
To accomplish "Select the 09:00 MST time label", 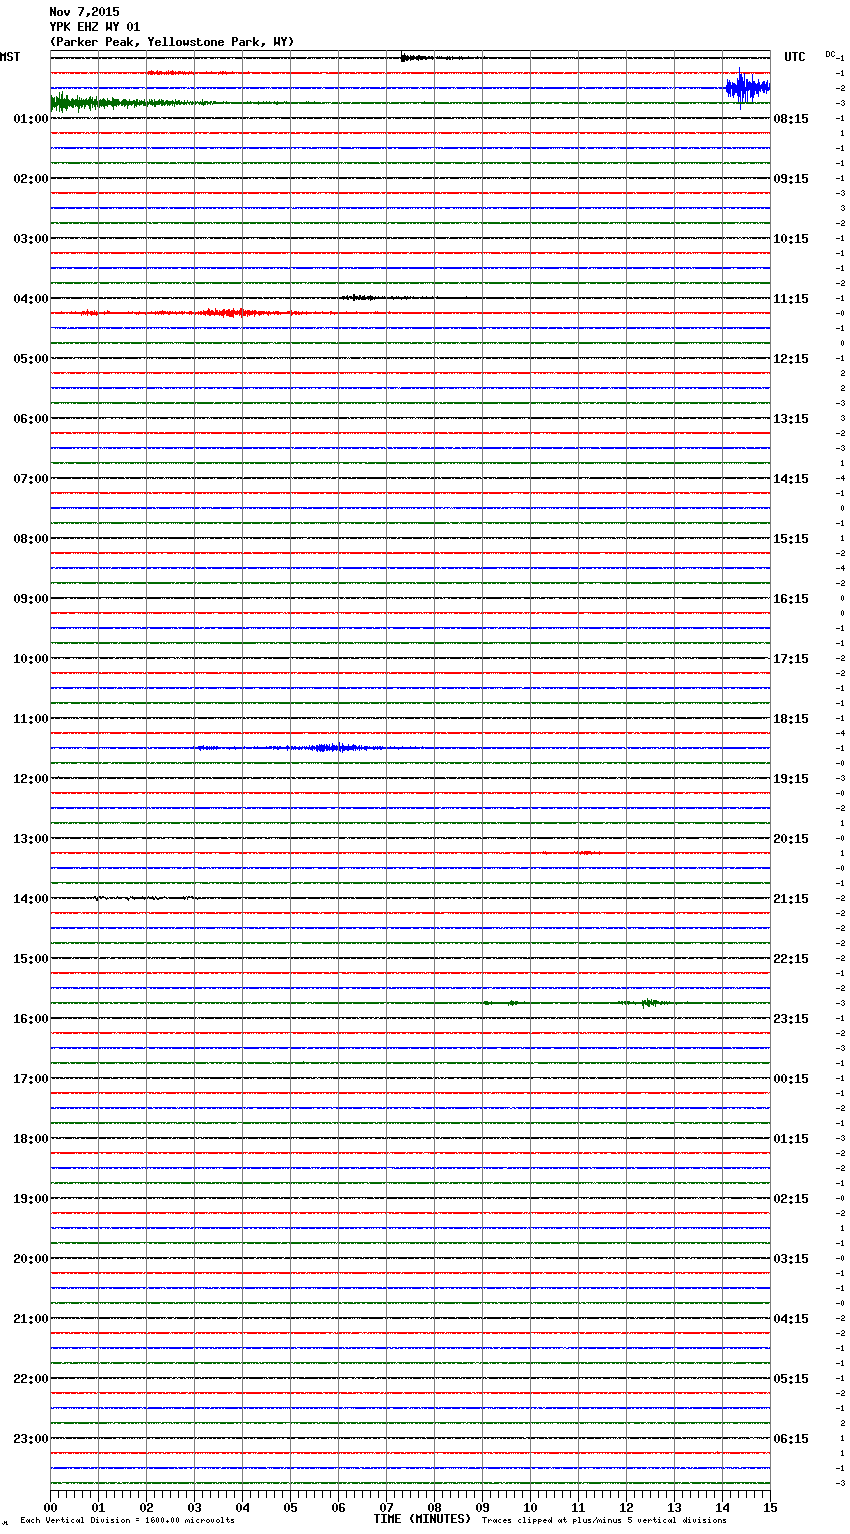I will [31, 598].
